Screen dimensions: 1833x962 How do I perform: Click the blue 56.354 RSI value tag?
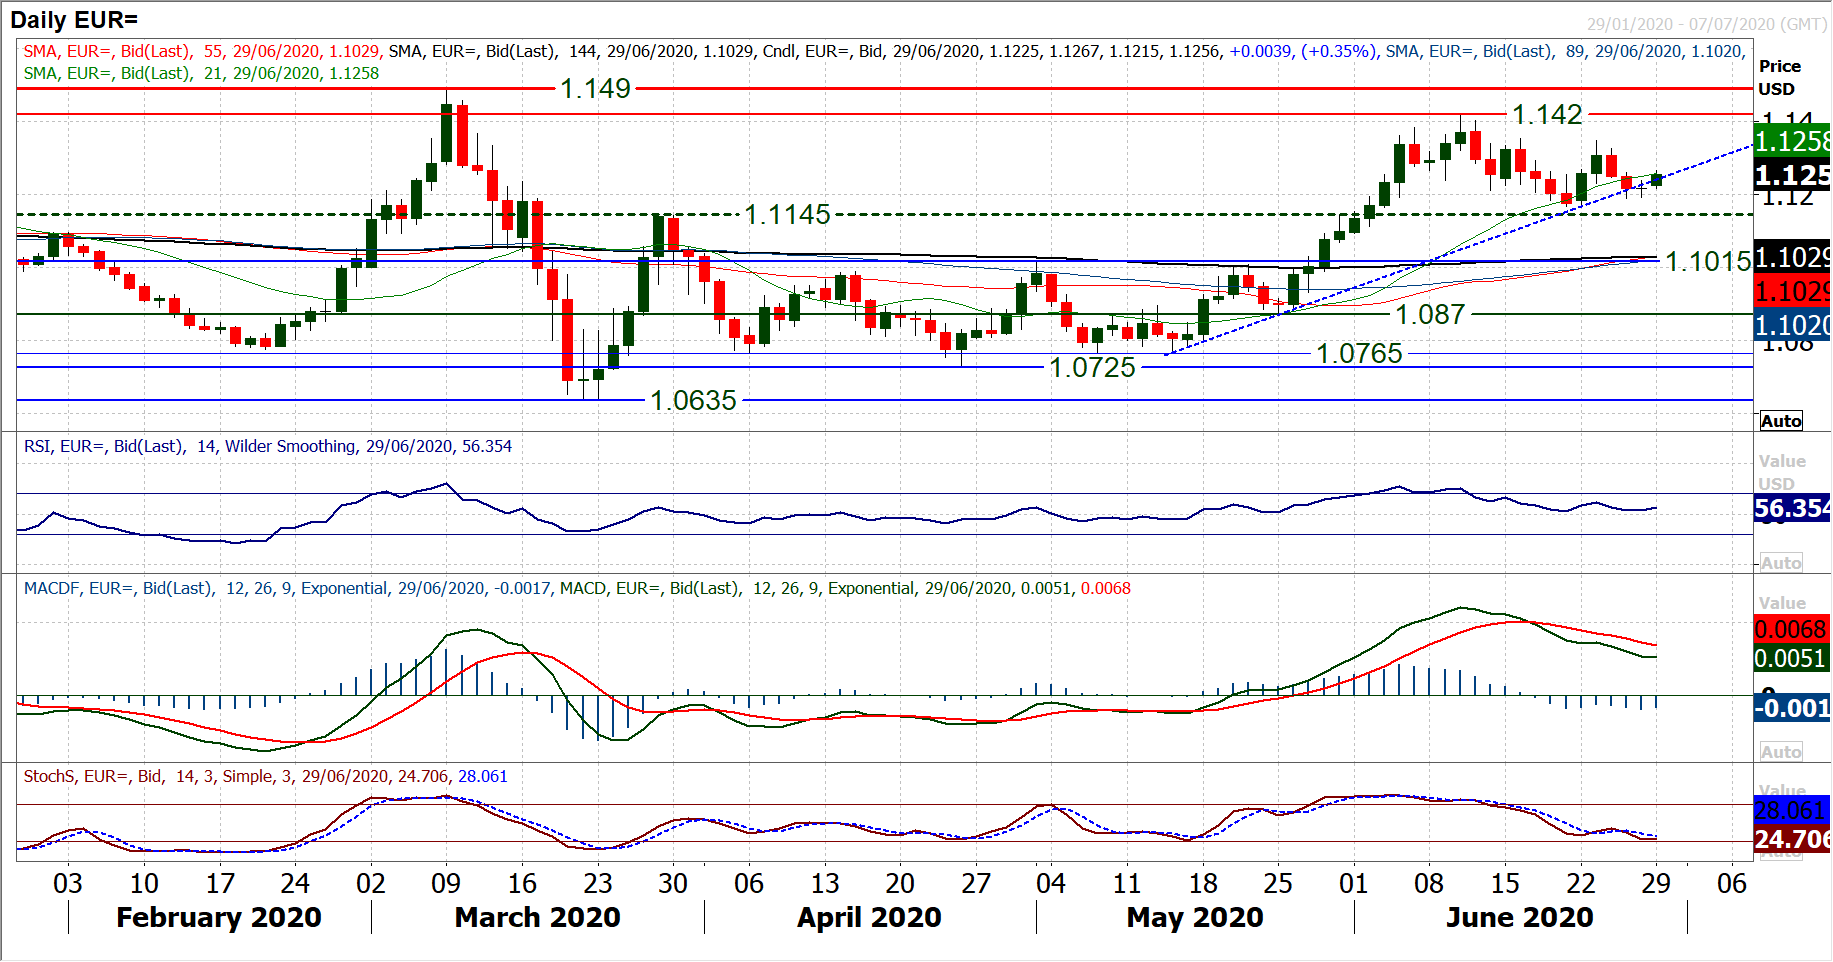click(x=1792, y=508)
